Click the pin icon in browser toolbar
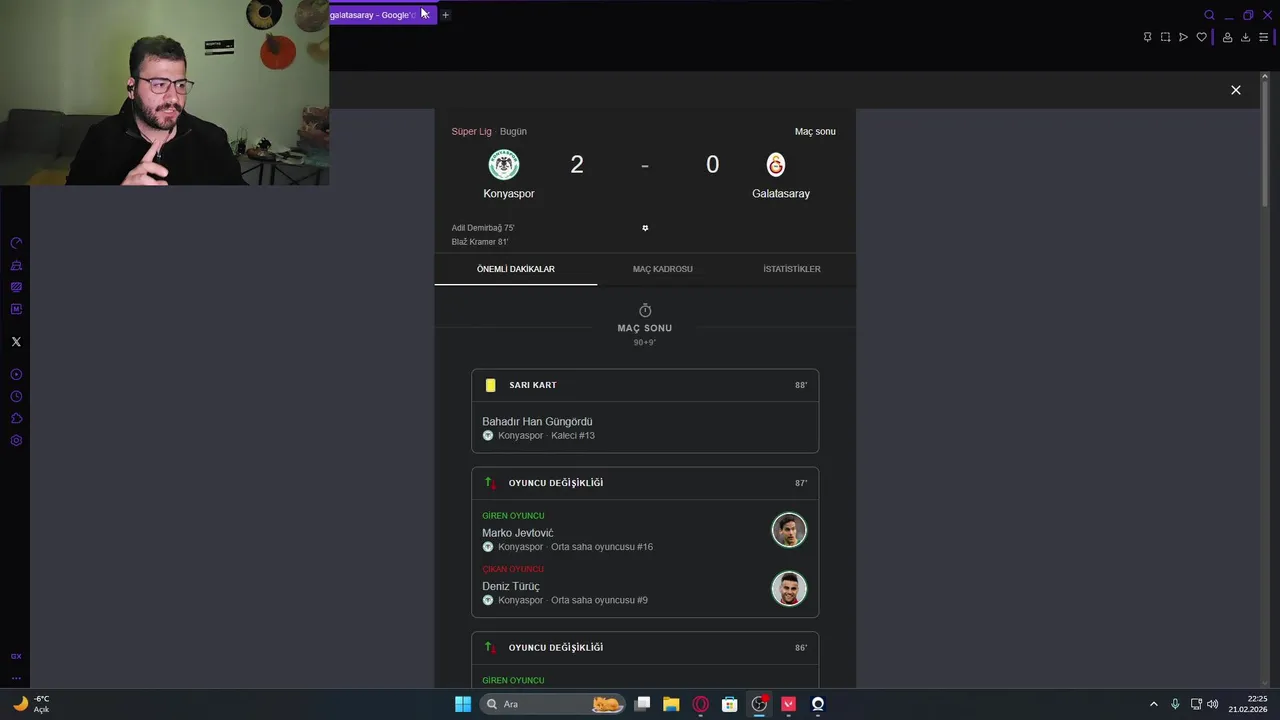The width and height of the screenshot is (1280, 720). pyautogui.click(x=1147, y=37)
